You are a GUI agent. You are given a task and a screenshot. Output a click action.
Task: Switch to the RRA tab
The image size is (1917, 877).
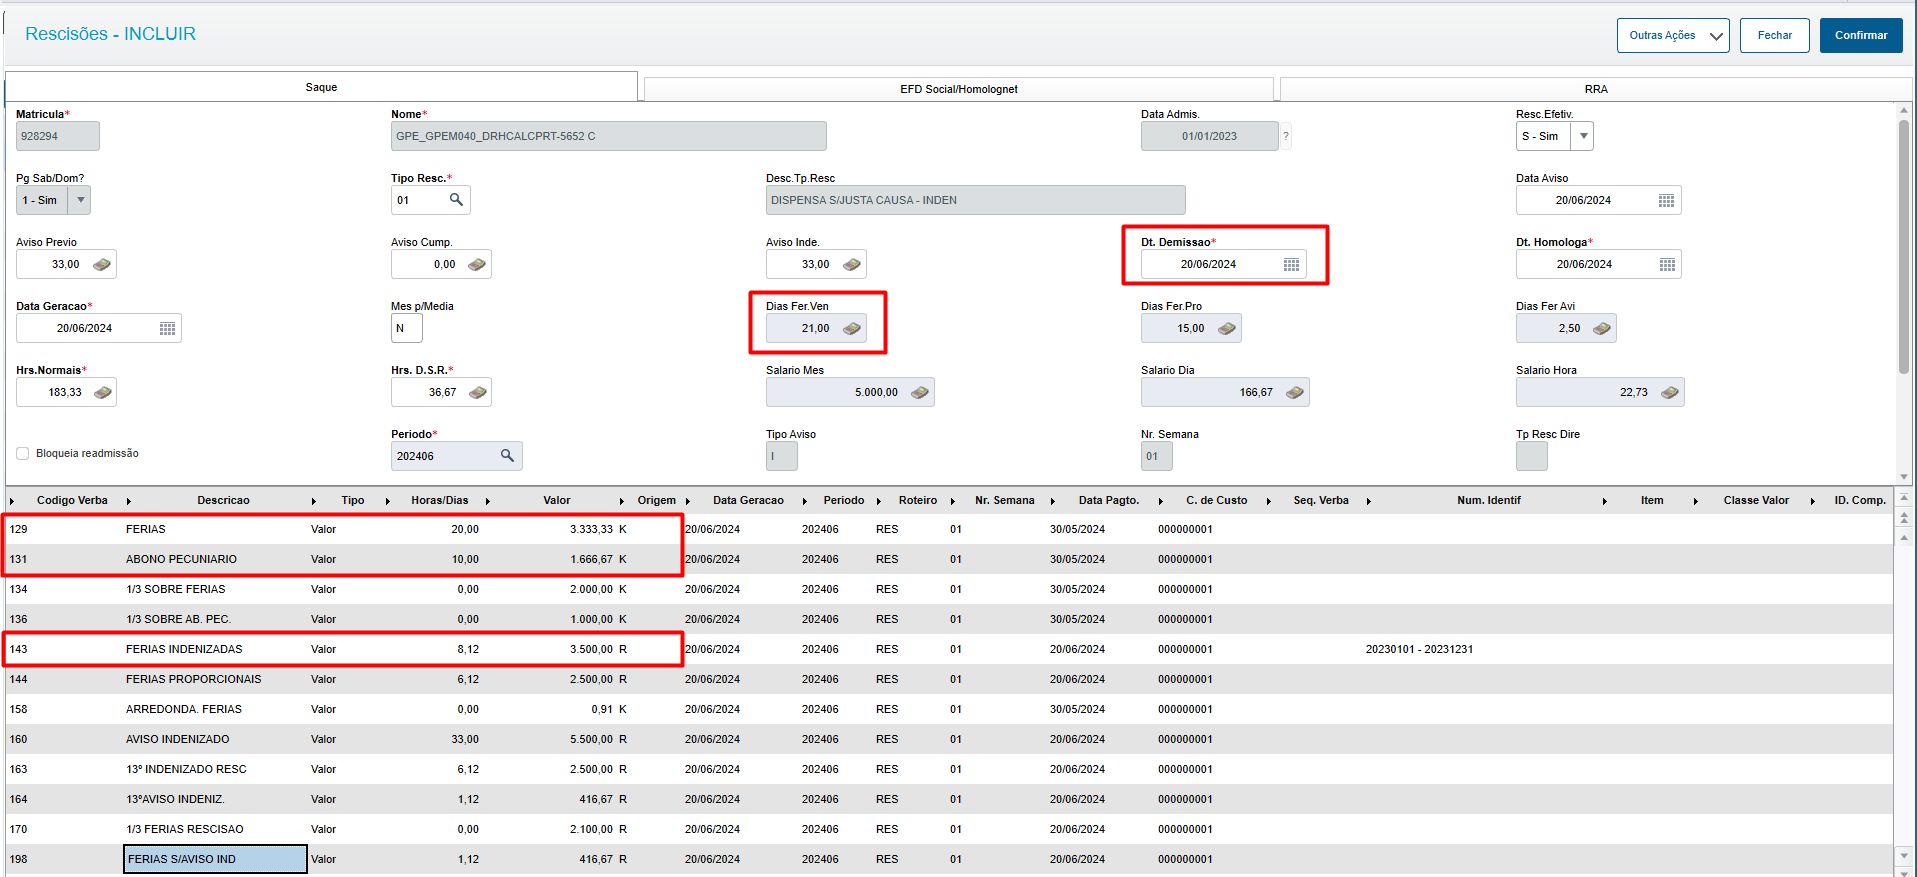1596,89
